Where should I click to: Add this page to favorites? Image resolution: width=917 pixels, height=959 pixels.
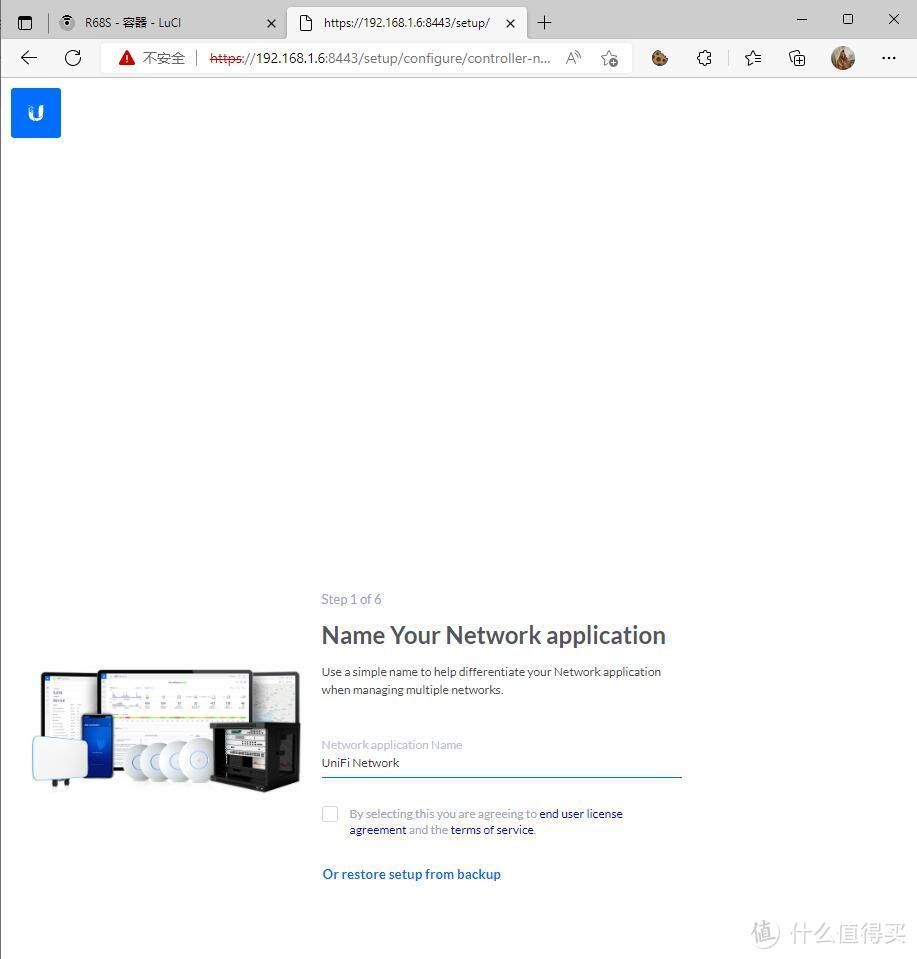[609, 58]
